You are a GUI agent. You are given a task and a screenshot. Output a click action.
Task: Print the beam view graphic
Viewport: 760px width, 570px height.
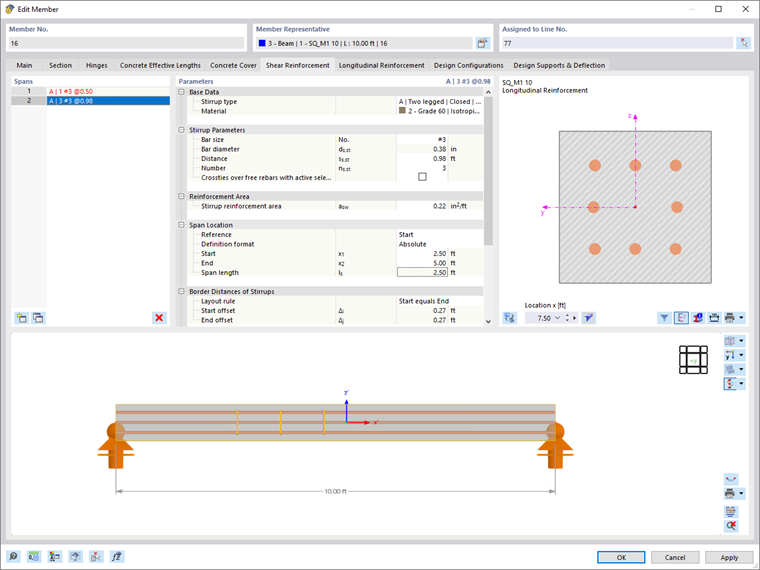[x=730, y=493]
